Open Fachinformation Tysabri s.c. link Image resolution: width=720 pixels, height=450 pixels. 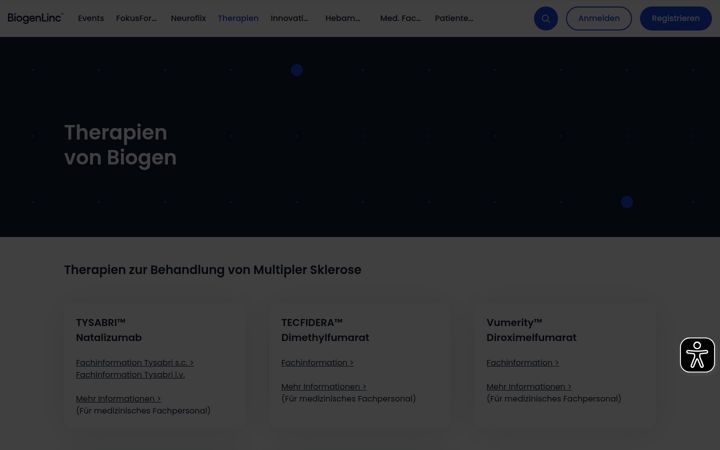tap(135, 363)
